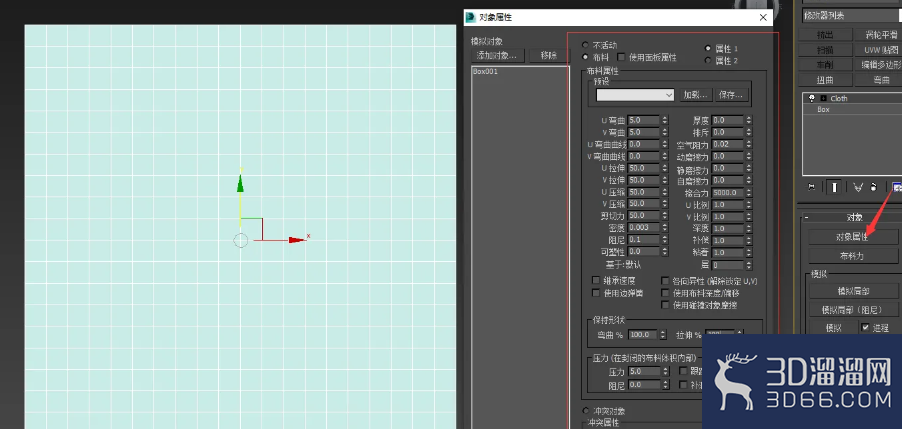Viewport: 902px width, 429px height.
Task: Select the 属性 2 radio option
Action: click(708, 60)
